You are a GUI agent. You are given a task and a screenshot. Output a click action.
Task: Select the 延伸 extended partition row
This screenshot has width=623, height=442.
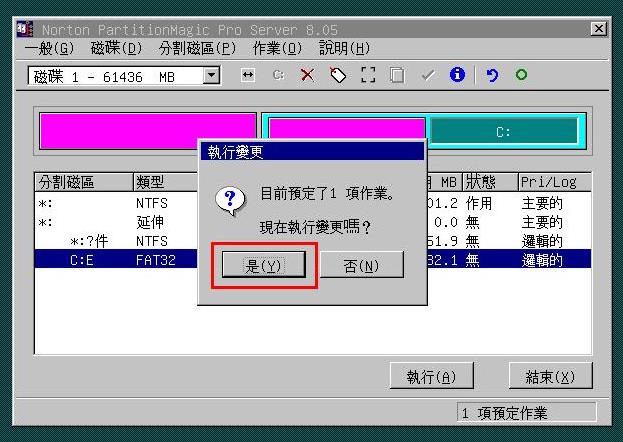point(313,222)
